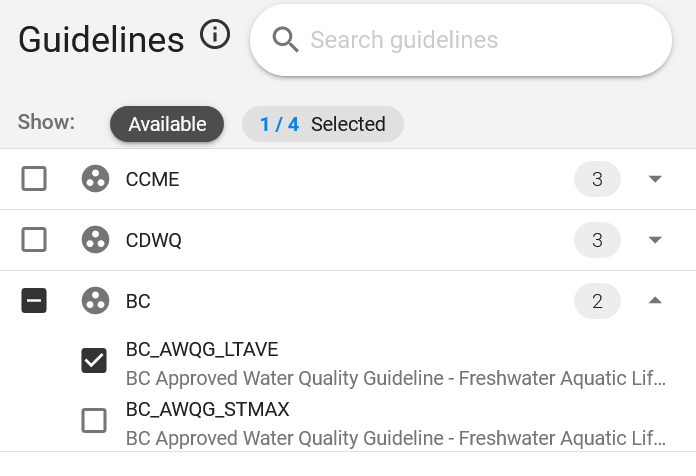Click the BC_AWQG_LTAVE description text
Screen dimensions: 696x476
(396, 379)
